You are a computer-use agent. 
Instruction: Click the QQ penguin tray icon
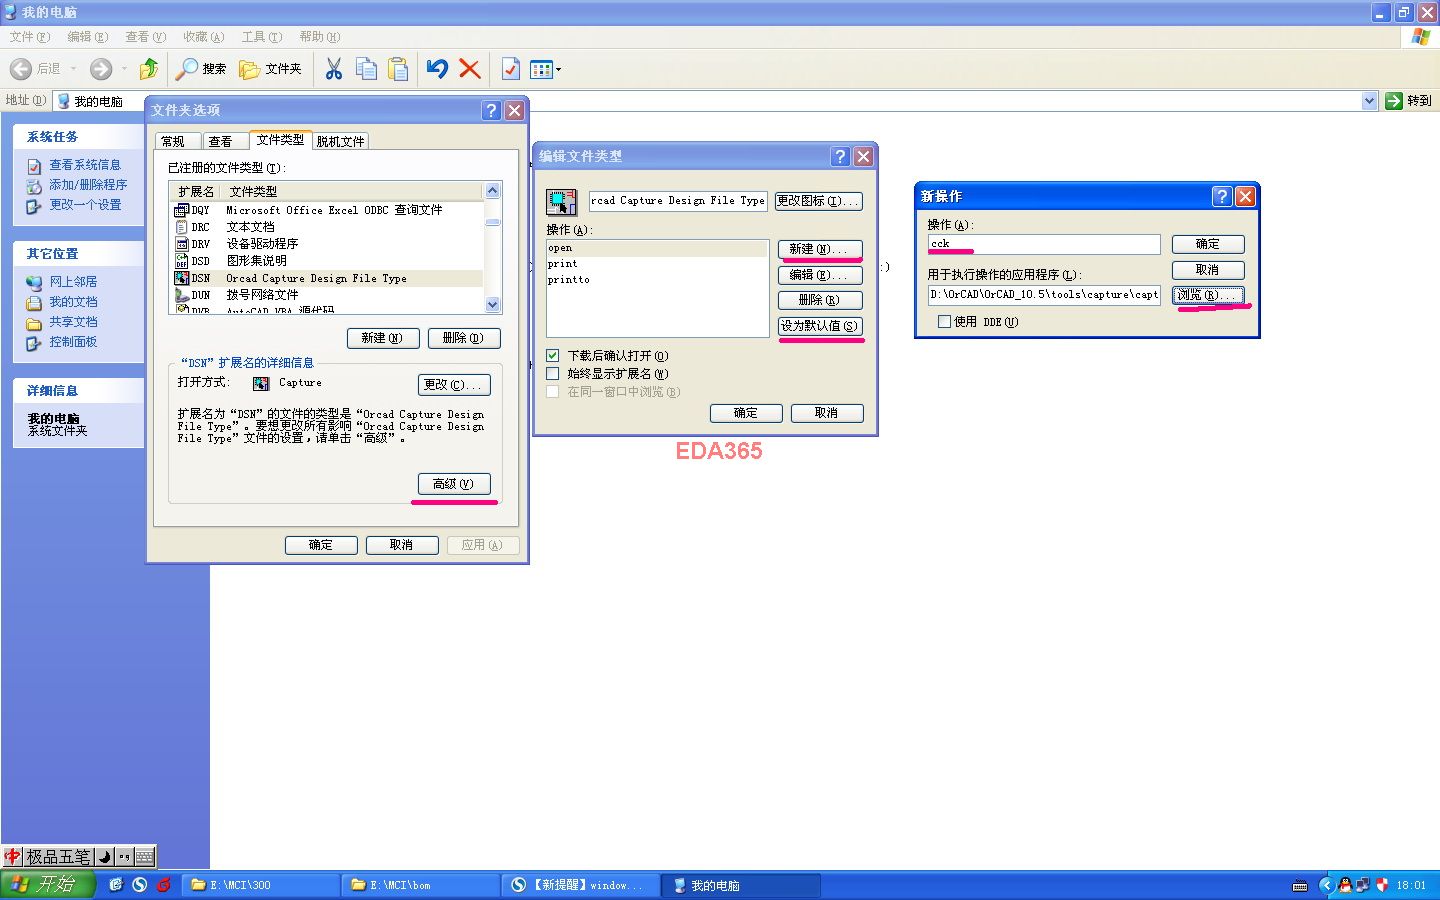click(1345, 885)
